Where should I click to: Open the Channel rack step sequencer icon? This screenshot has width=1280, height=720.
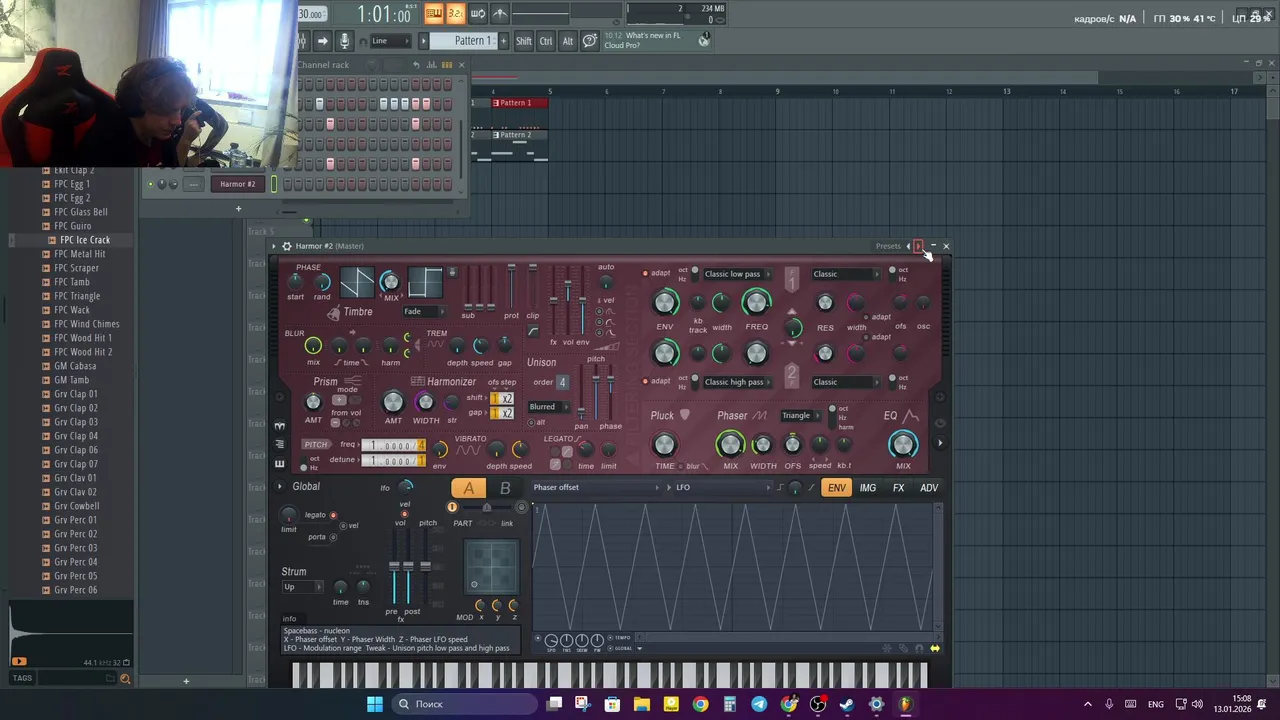(447, 65)
